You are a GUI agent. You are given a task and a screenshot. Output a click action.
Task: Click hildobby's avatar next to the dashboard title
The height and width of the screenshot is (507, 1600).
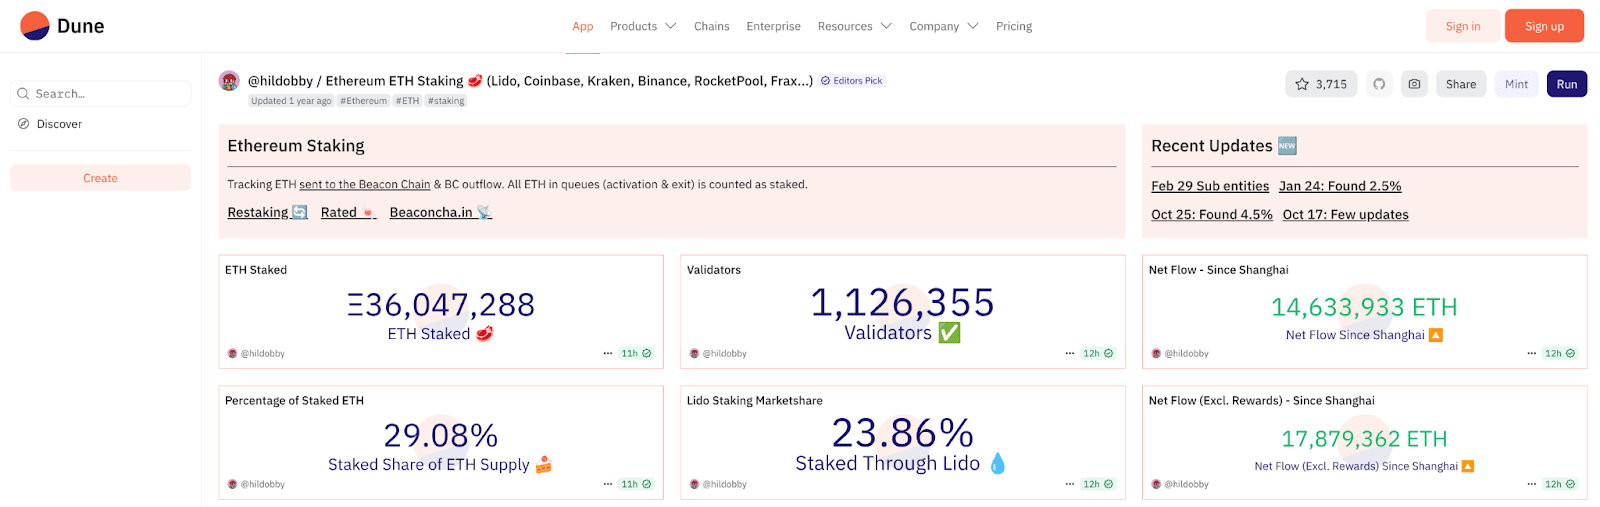pyautogui.click(x=229, y=81)
